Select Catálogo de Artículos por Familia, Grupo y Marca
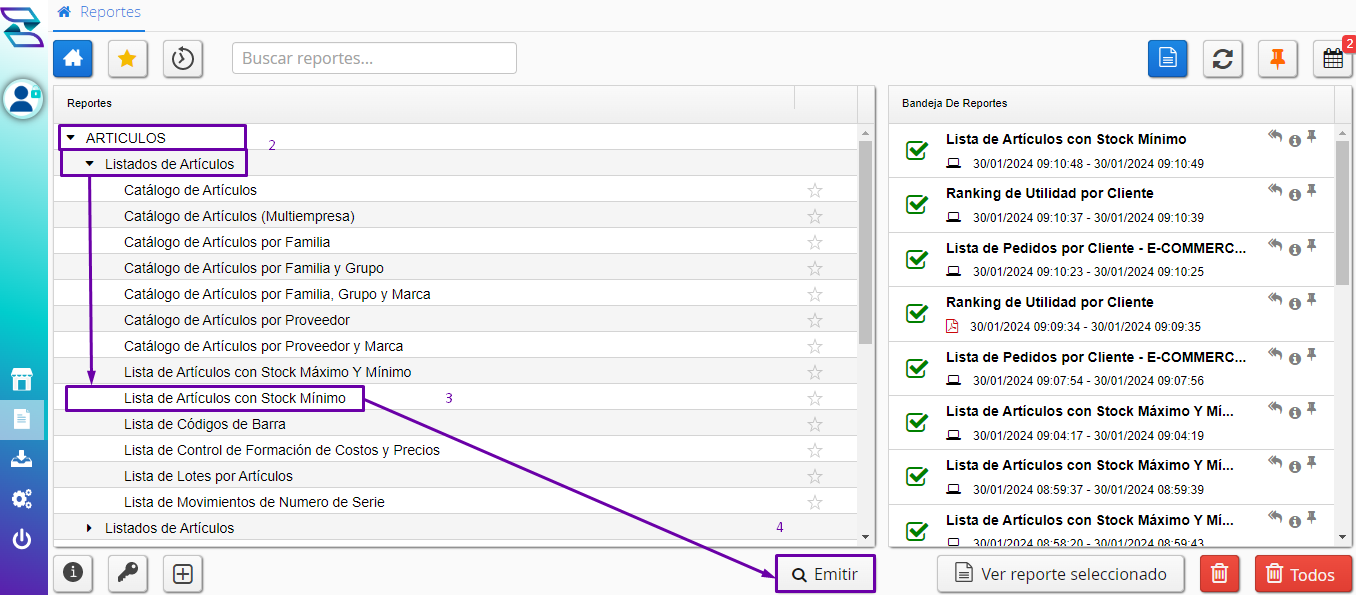Viewport: 1356px width, 595px height. 277,294
